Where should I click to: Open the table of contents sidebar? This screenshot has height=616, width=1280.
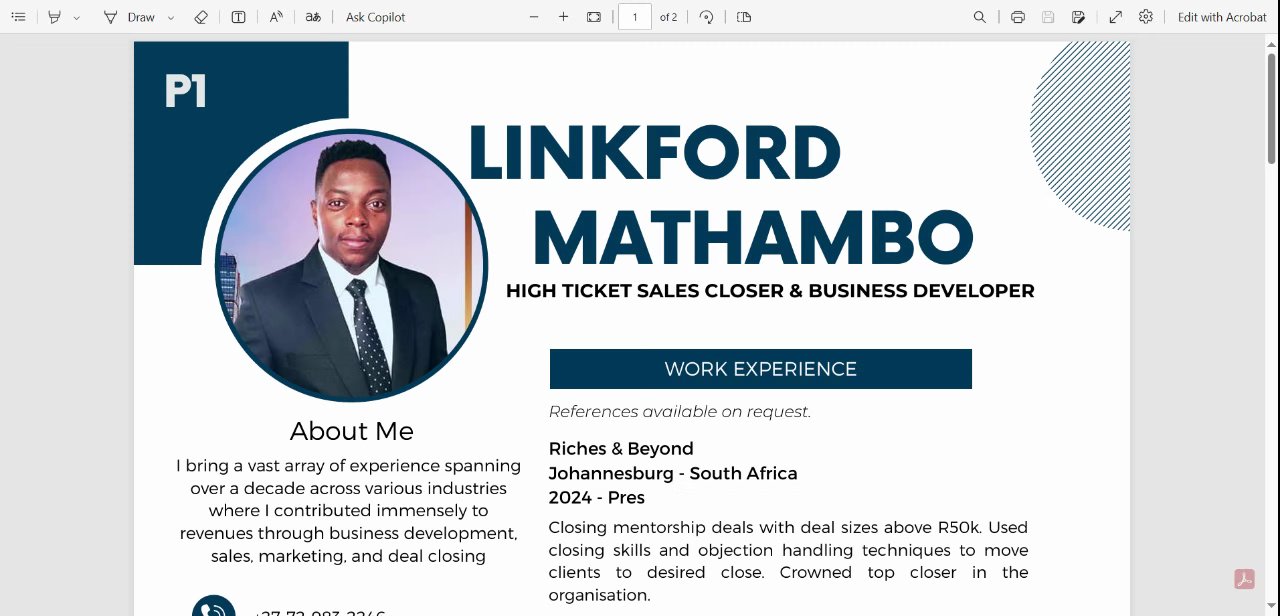point(18,17)
